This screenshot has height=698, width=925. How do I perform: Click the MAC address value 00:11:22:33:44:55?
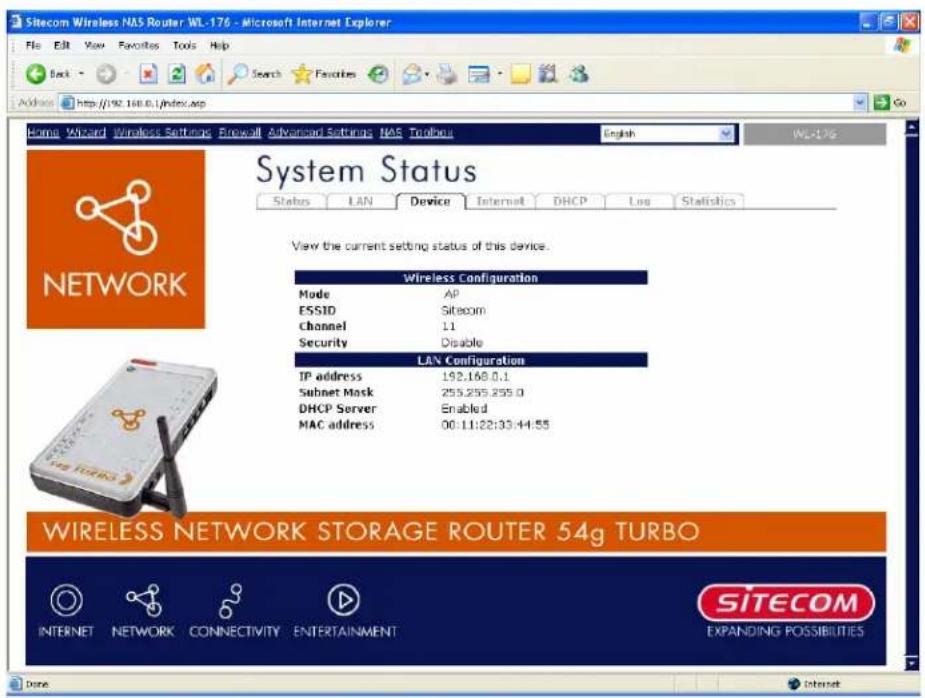click(496, 425)
